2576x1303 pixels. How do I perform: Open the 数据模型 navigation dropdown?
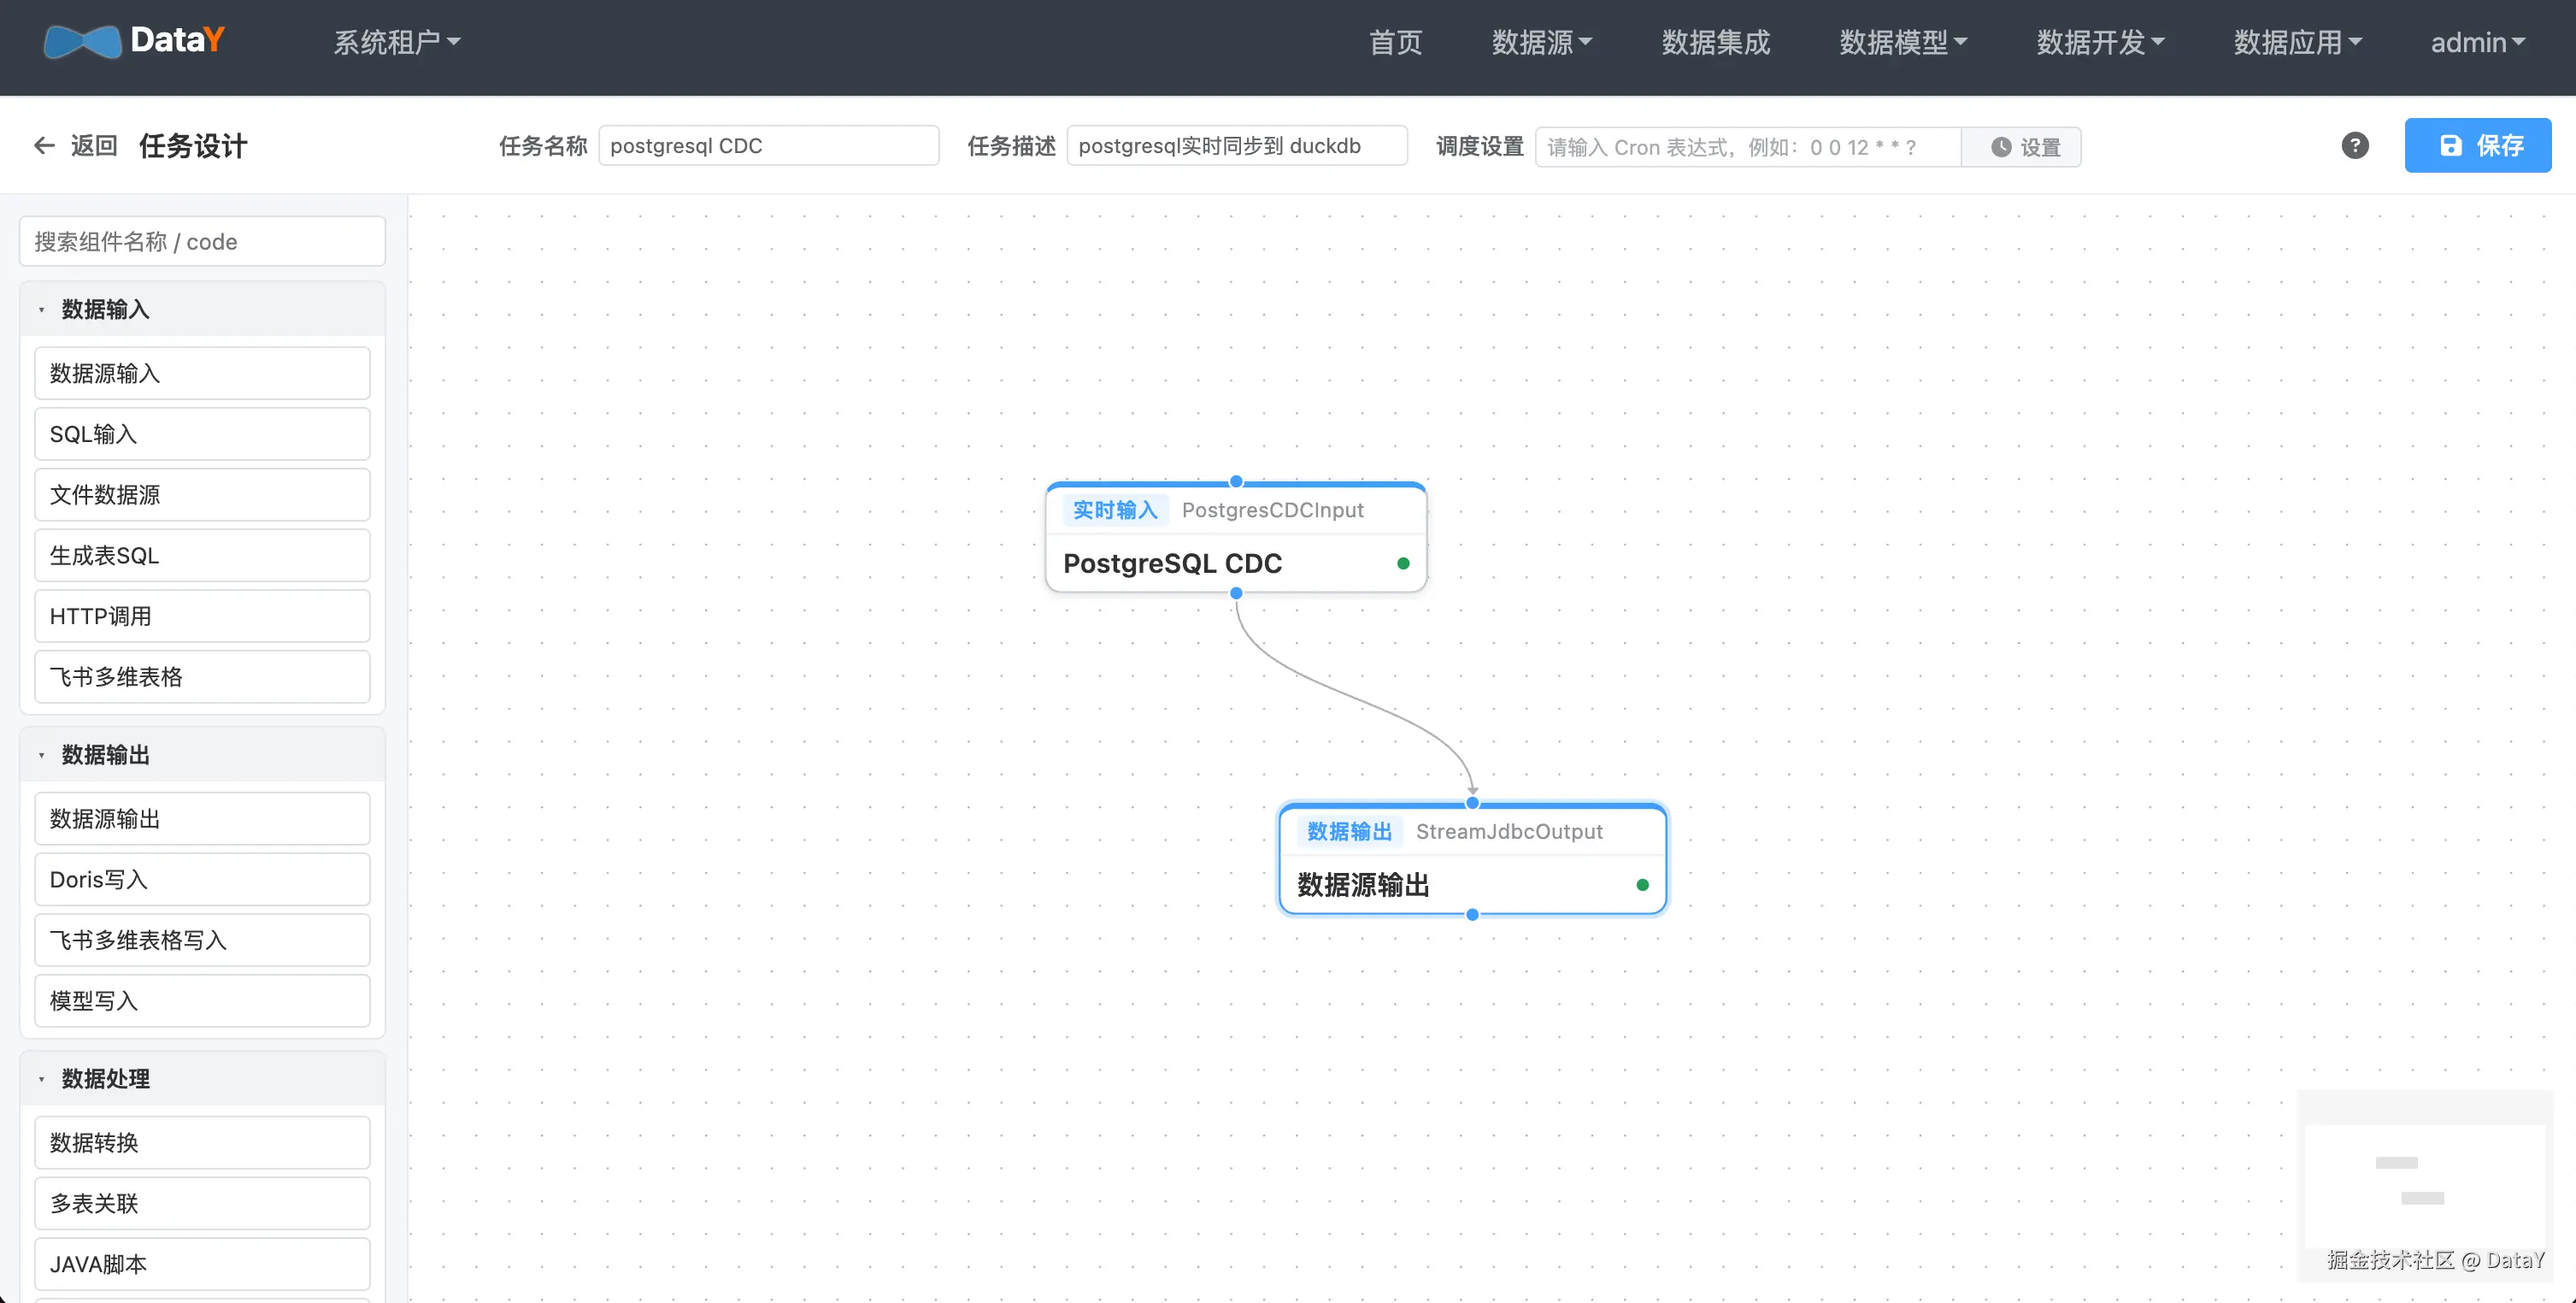[1903, 42]
